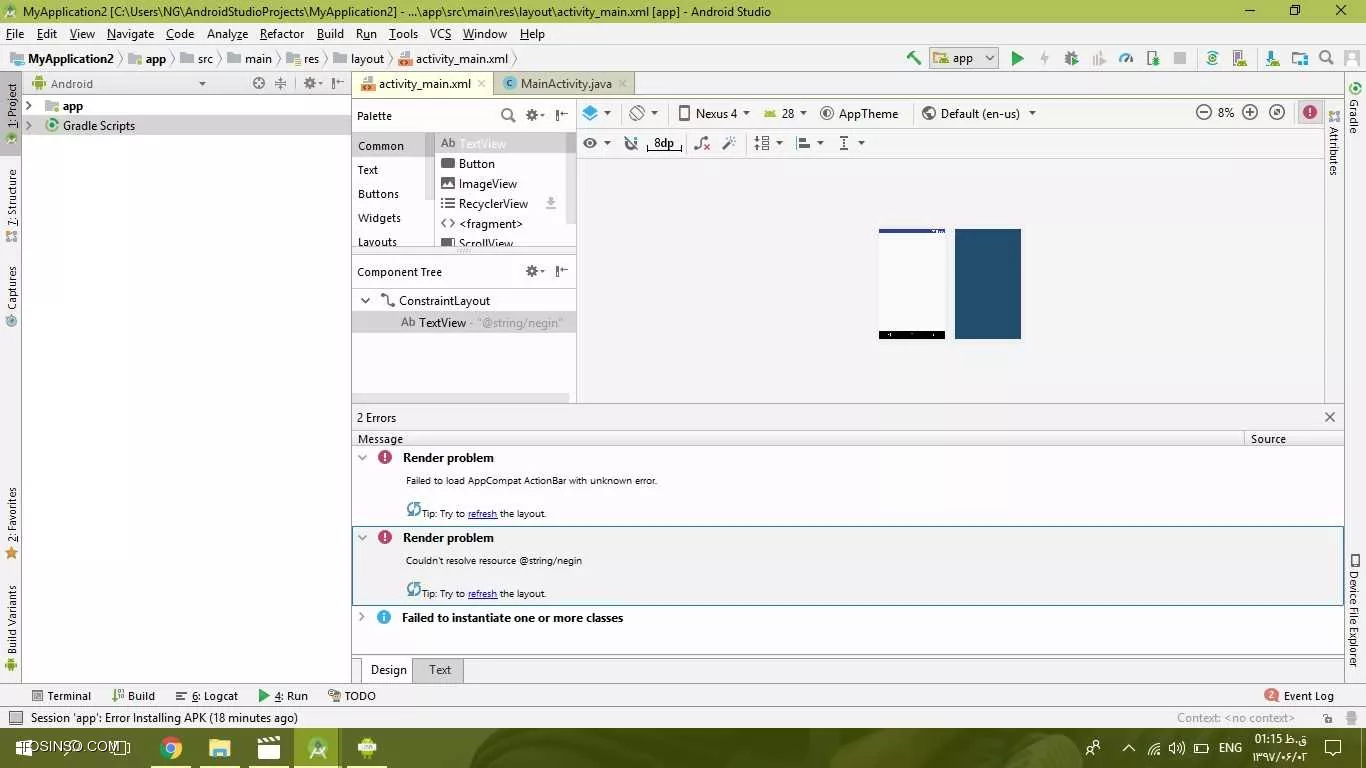1366x768 pixels.
Task: Toggle the Device File Explorer window
Action: 1355,610
